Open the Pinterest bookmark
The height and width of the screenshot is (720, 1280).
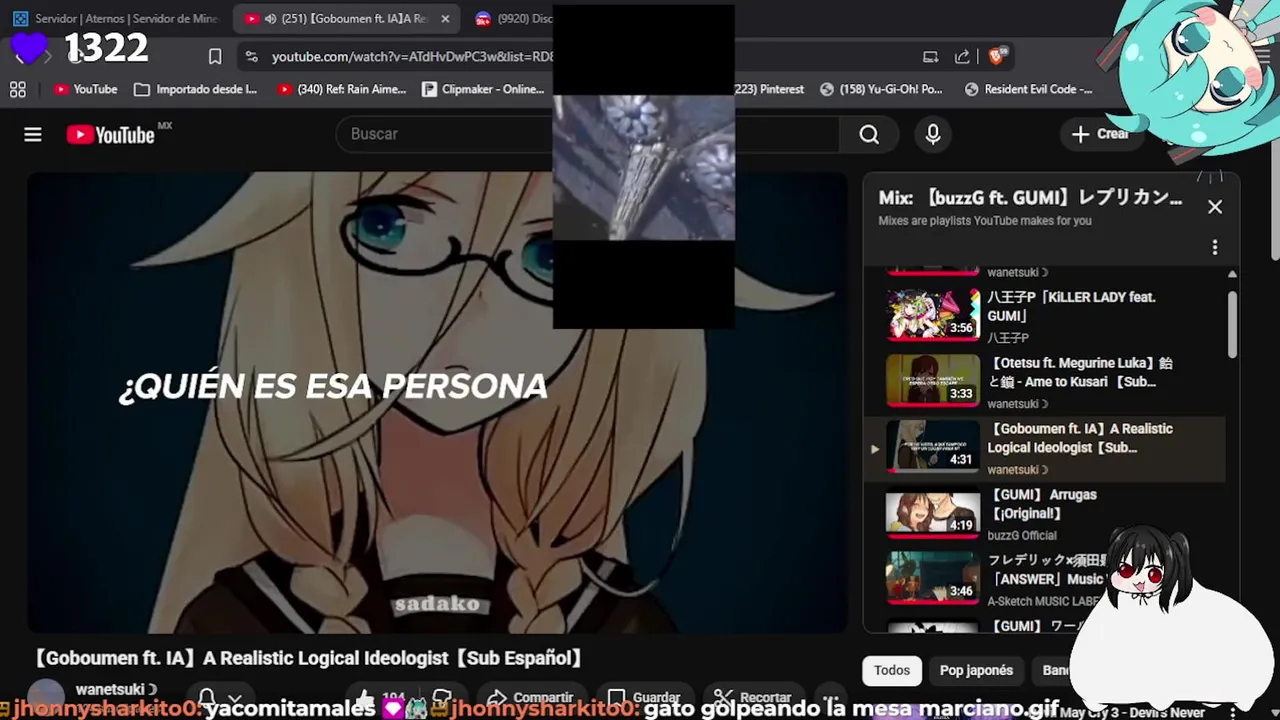click(768, 89)
